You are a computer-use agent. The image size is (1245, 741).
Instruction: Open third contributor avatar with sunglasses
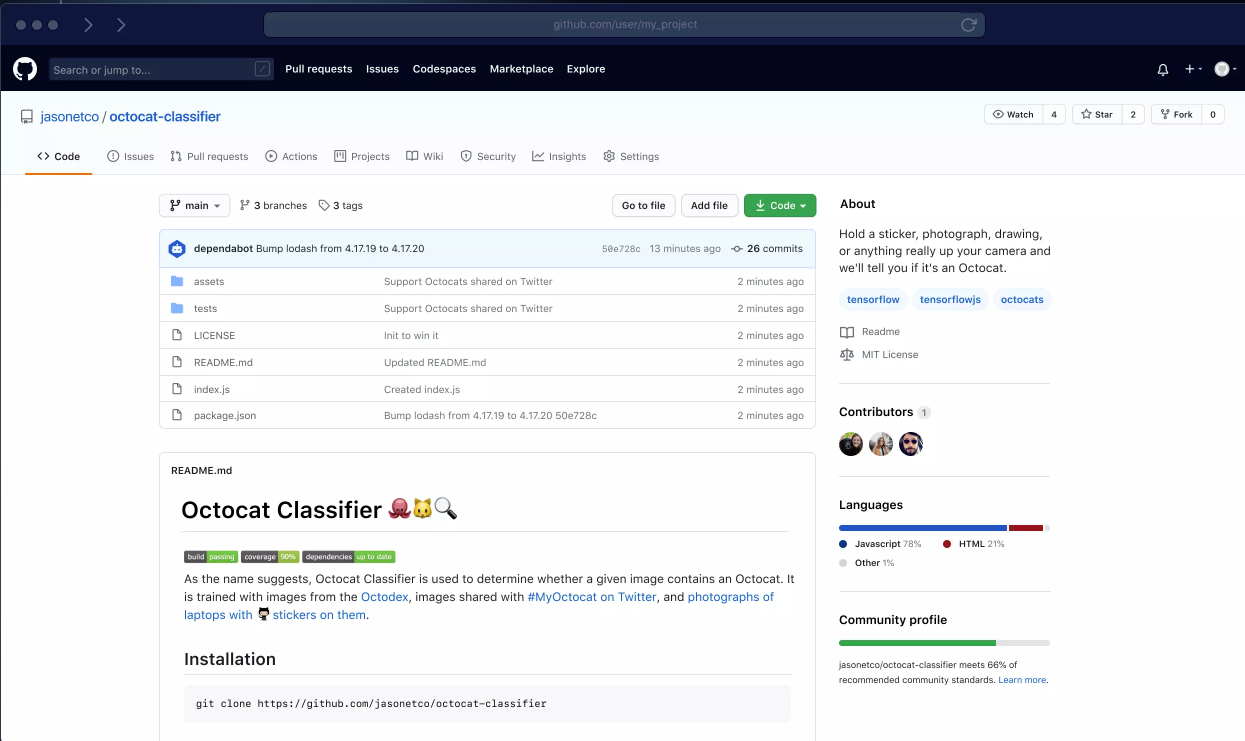(910, 444)
